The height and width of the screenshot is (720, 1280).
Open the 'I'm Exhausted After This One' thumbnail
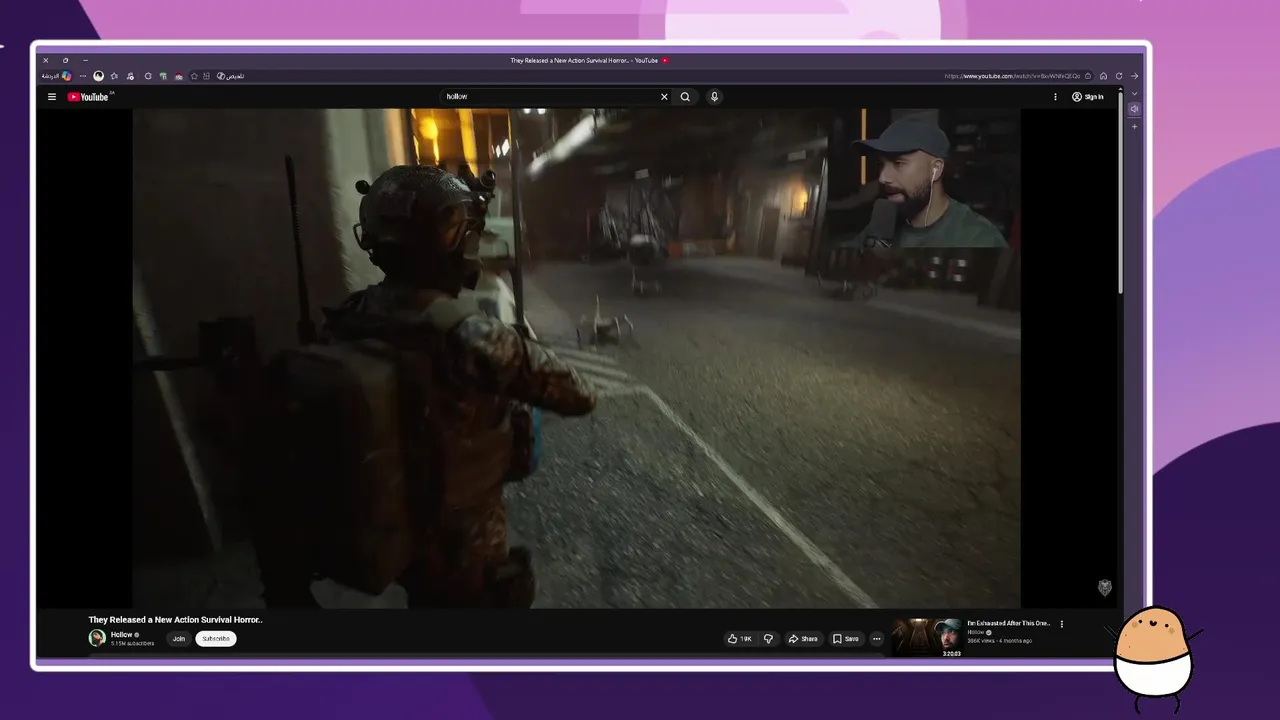[x=927, y=638]
